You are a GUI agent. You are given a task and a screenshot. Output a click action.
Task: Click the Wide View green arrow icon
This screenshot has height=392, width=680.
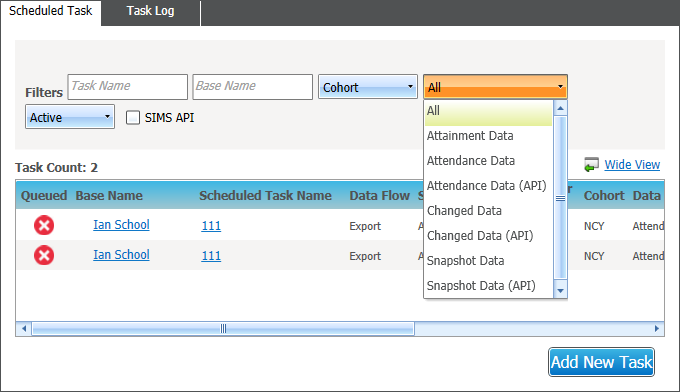tap(591, 165)
